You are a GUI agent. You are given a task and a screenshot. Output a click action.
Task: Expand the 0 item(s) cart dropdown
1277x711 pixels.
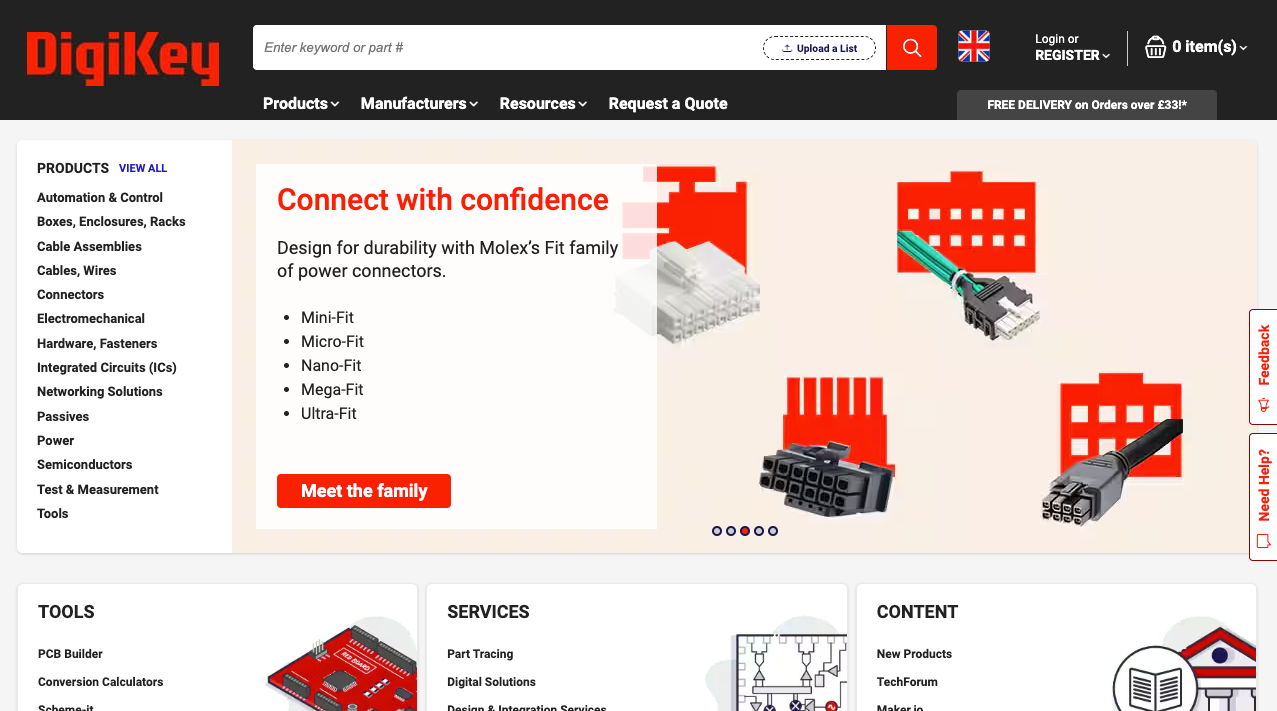click(x=1209, y=47)
